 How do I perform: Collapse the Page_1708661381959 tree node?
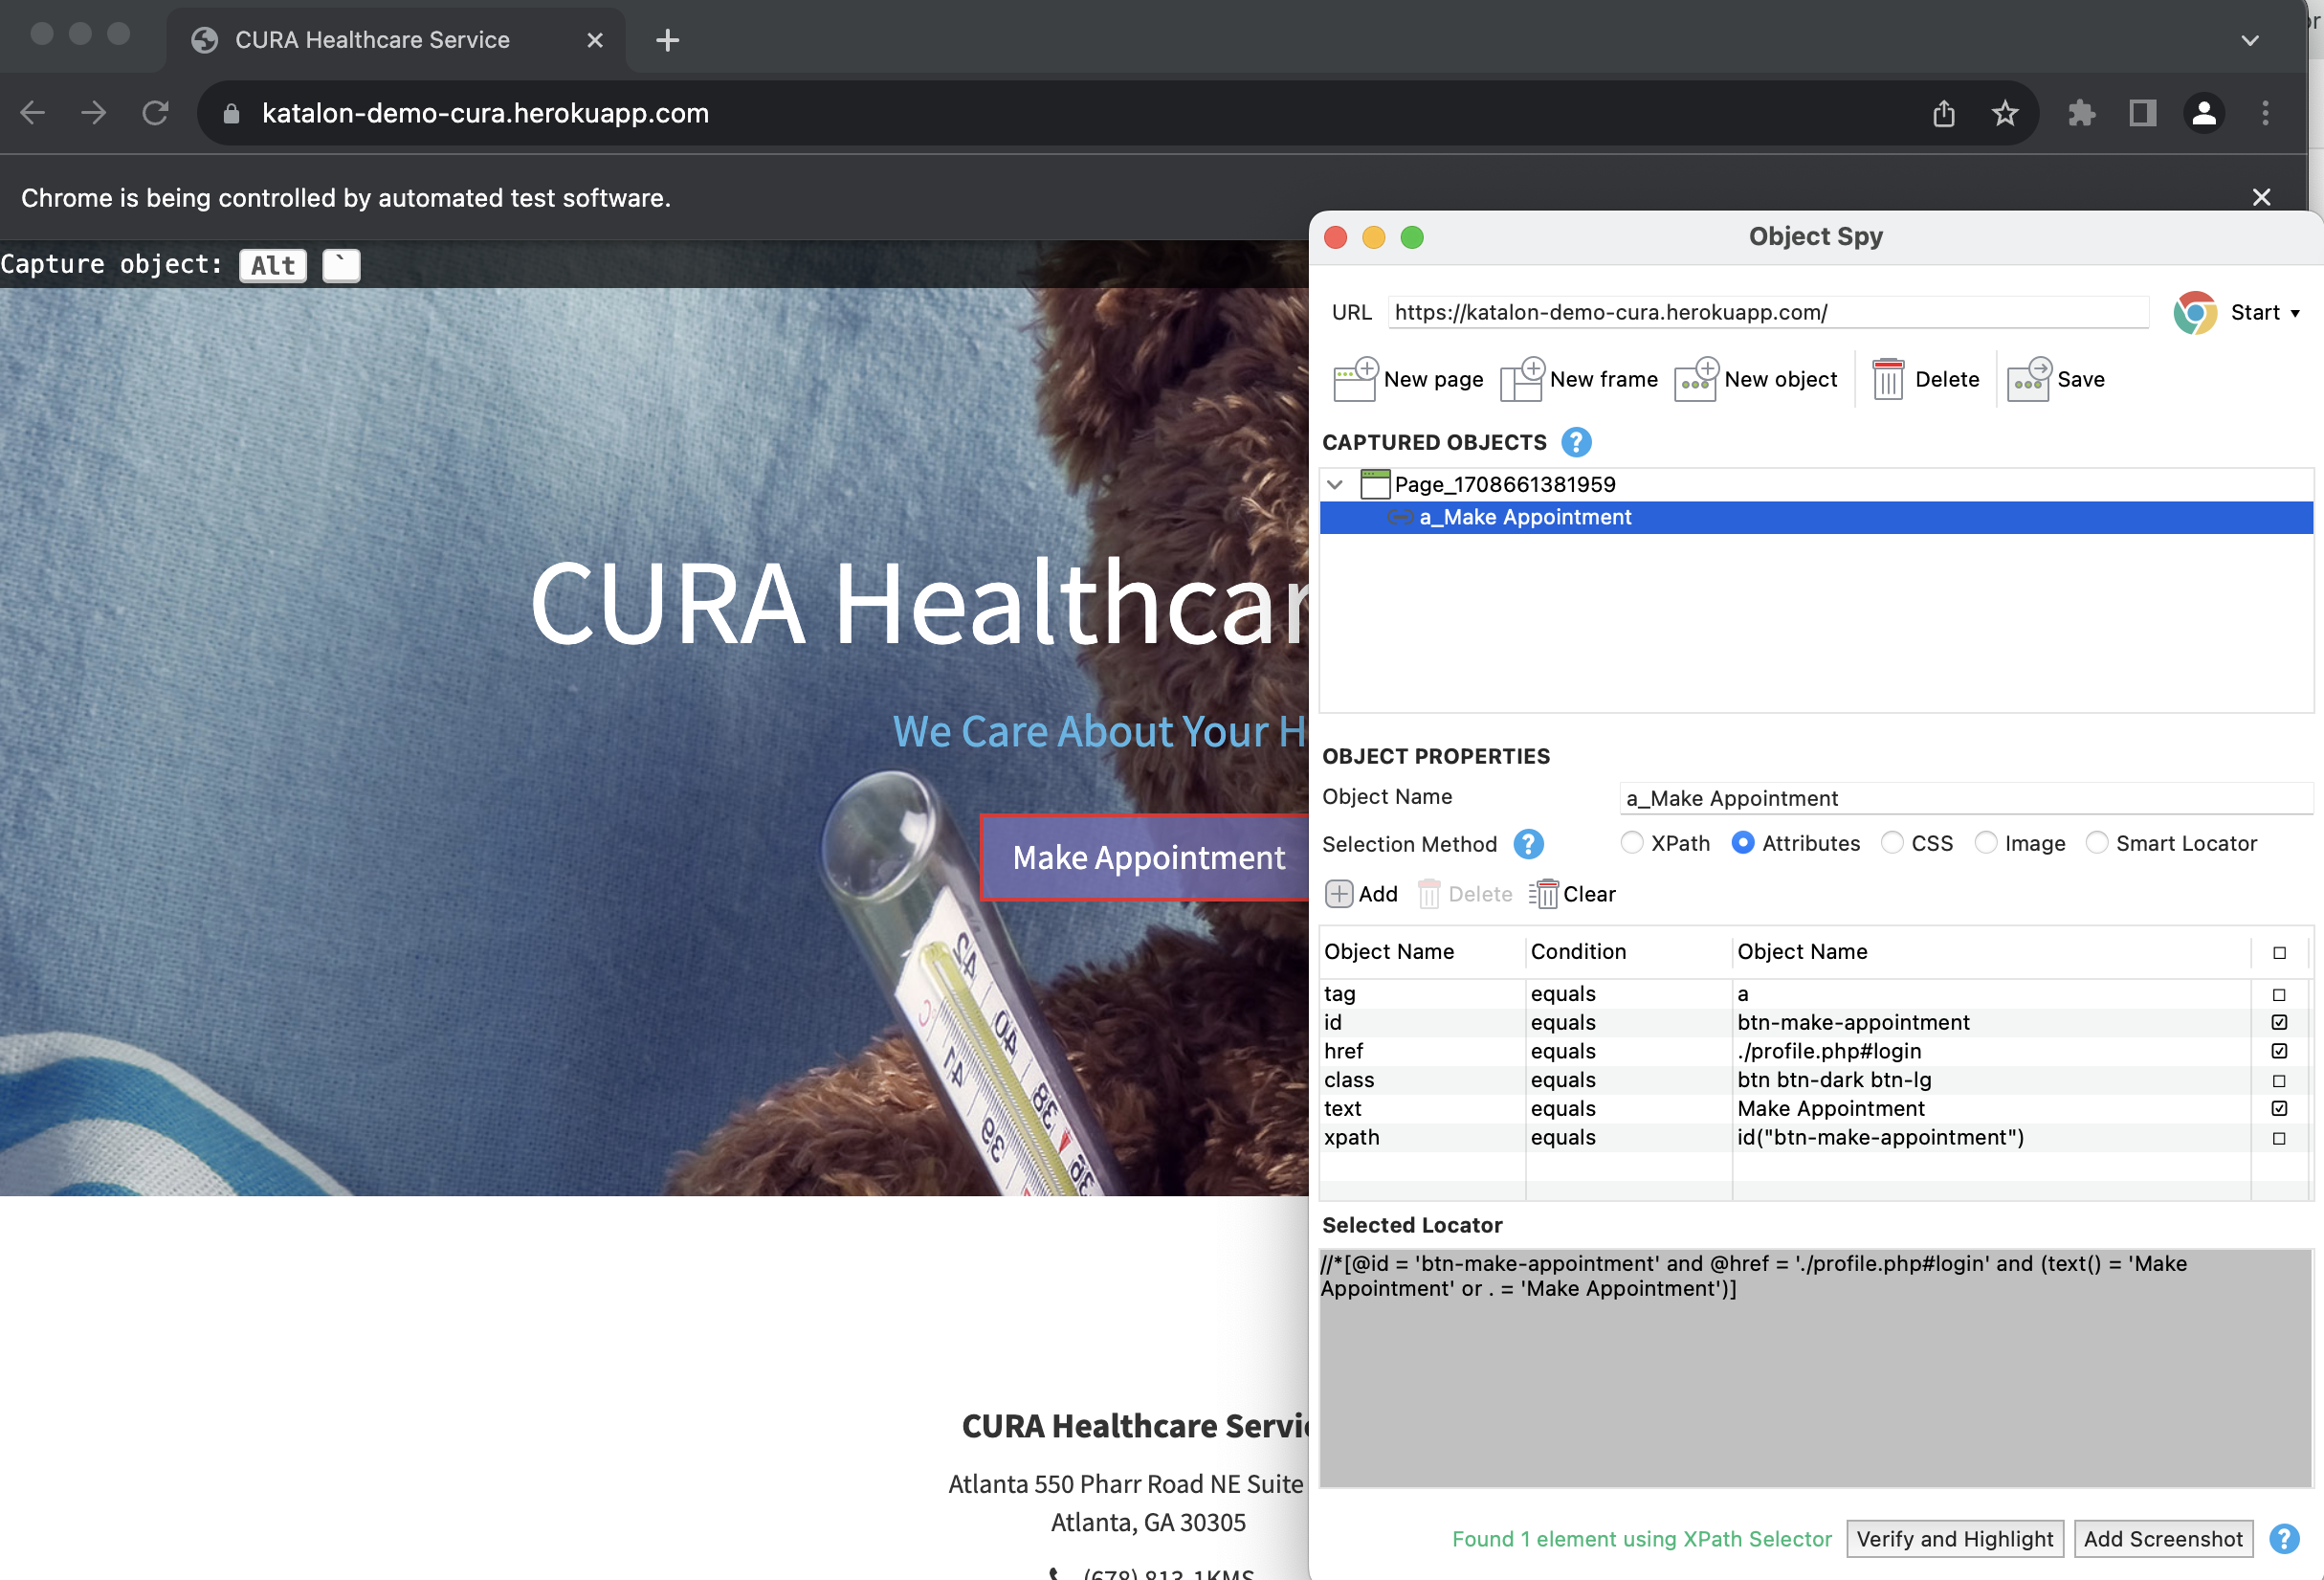tap(1335, 484)
